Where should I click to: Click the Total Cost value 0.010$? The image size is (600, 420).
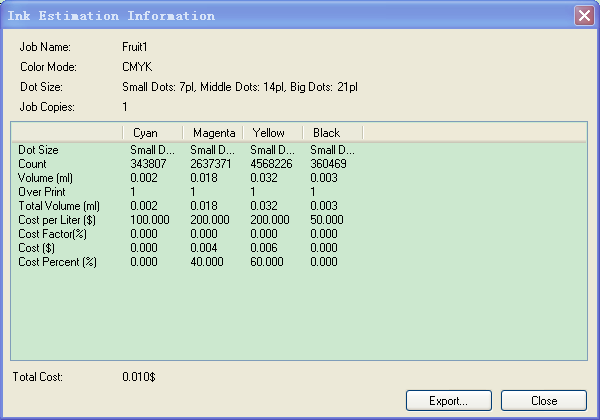pyautogui.click(x=139, y=377)
